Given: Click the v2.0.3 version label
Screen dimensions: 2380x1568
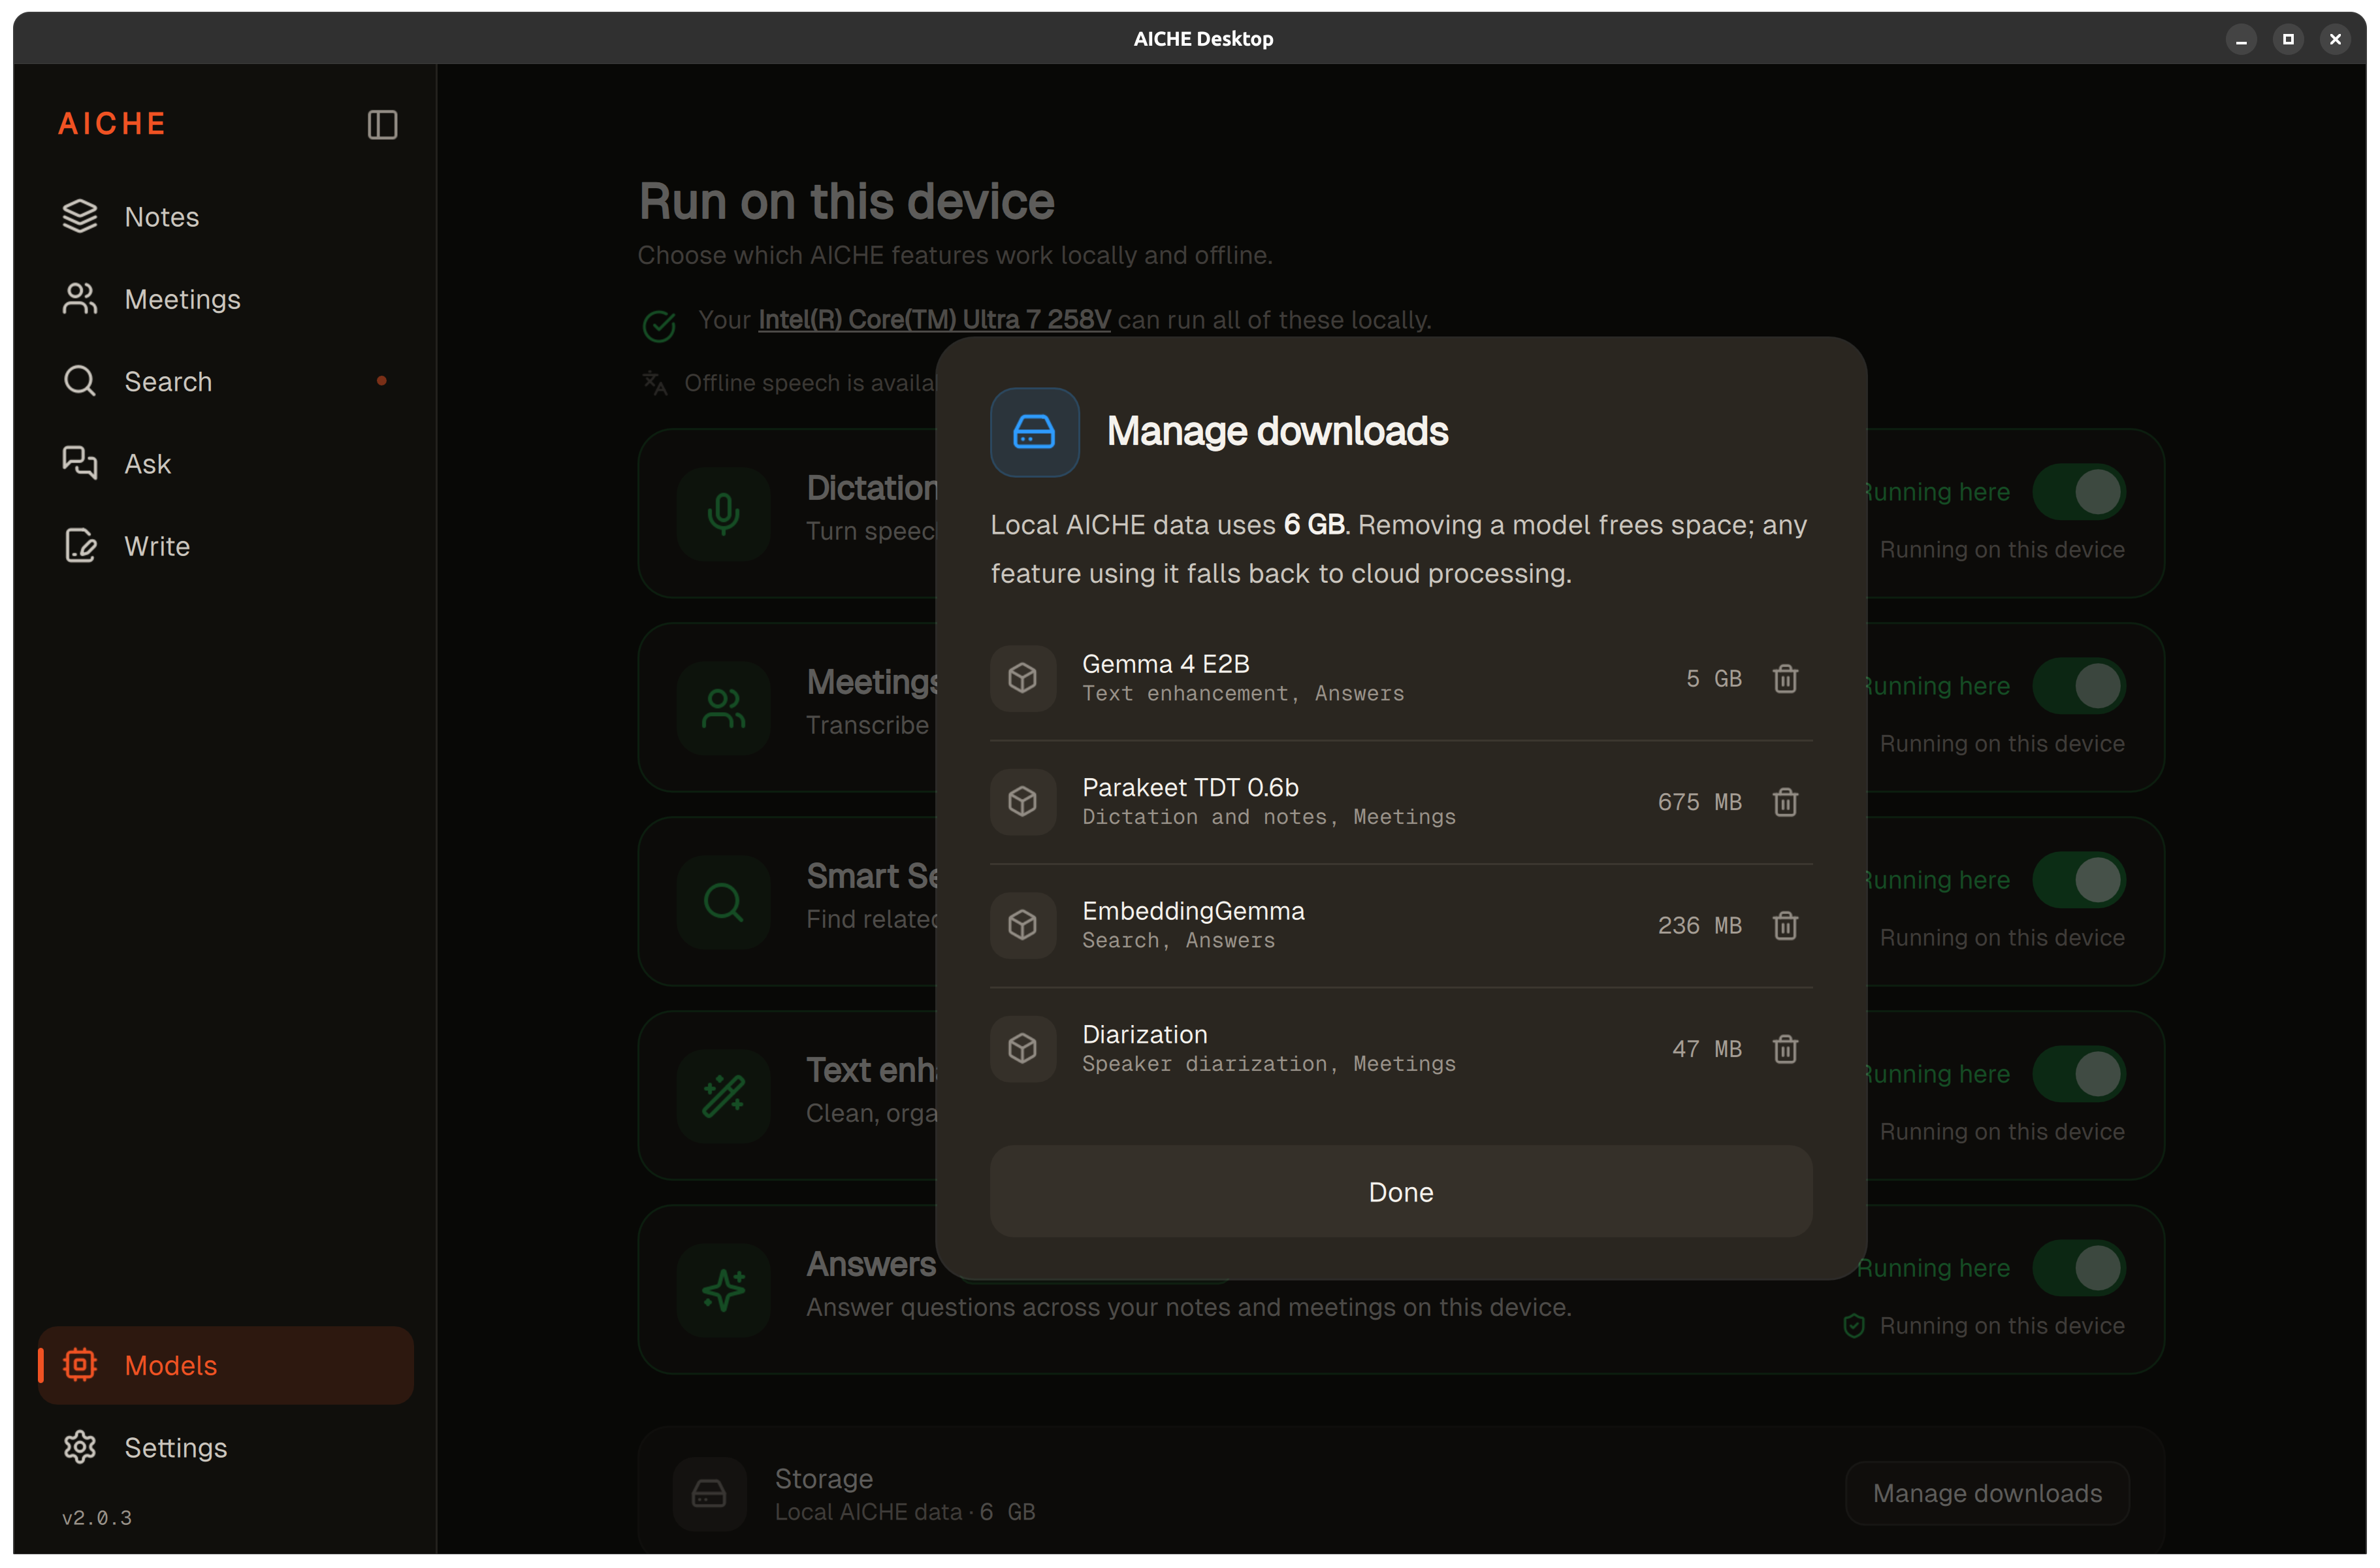Looking at the screenshot, I should click(x=97, y=1518).
